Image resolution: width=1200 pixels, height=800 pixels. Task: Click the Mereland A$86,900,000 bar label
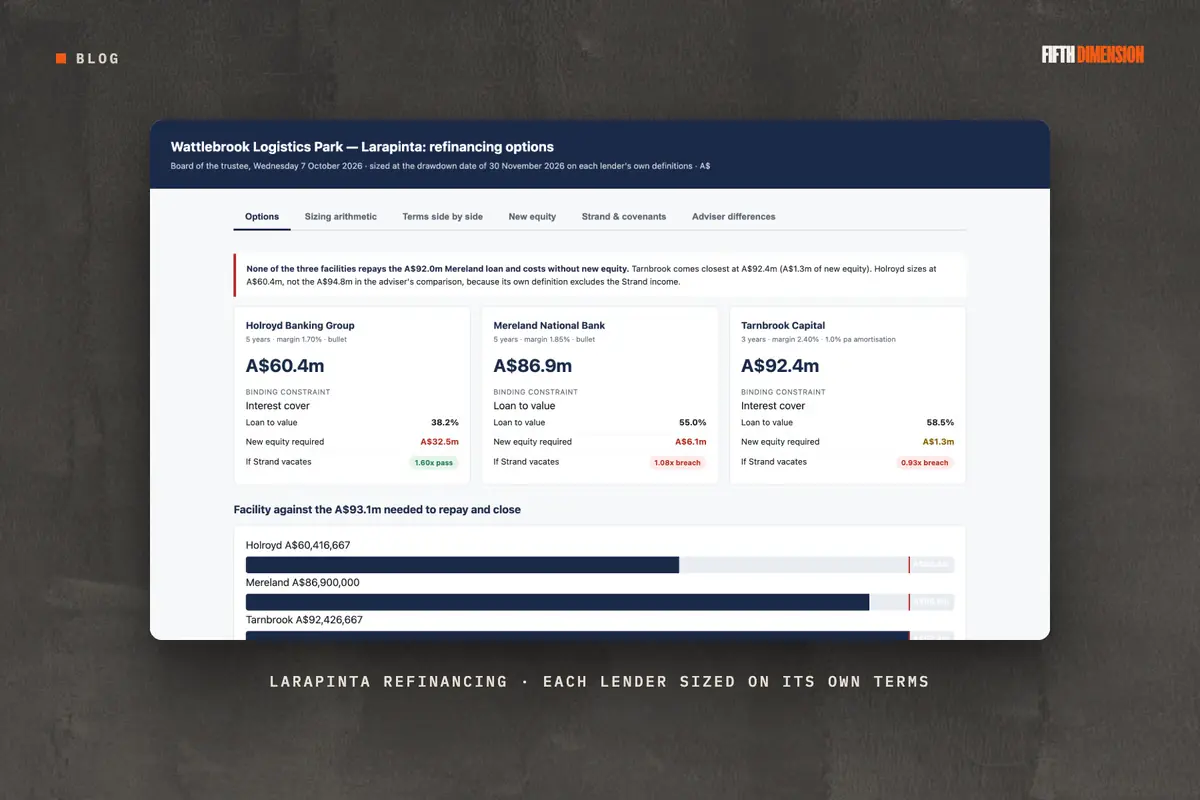pos(303,582)
